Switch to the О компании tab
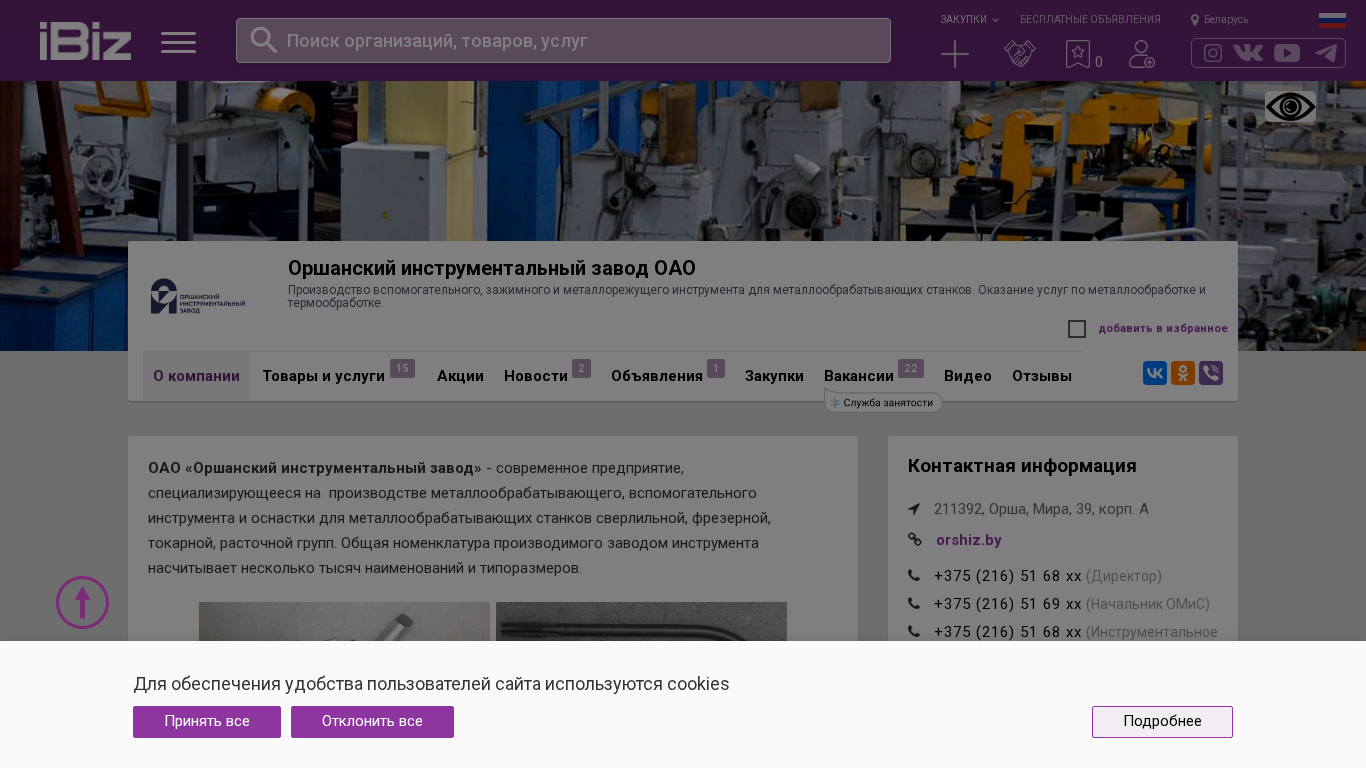The height and width of the screenshot is (768, 1366). [x=196, y=376]
